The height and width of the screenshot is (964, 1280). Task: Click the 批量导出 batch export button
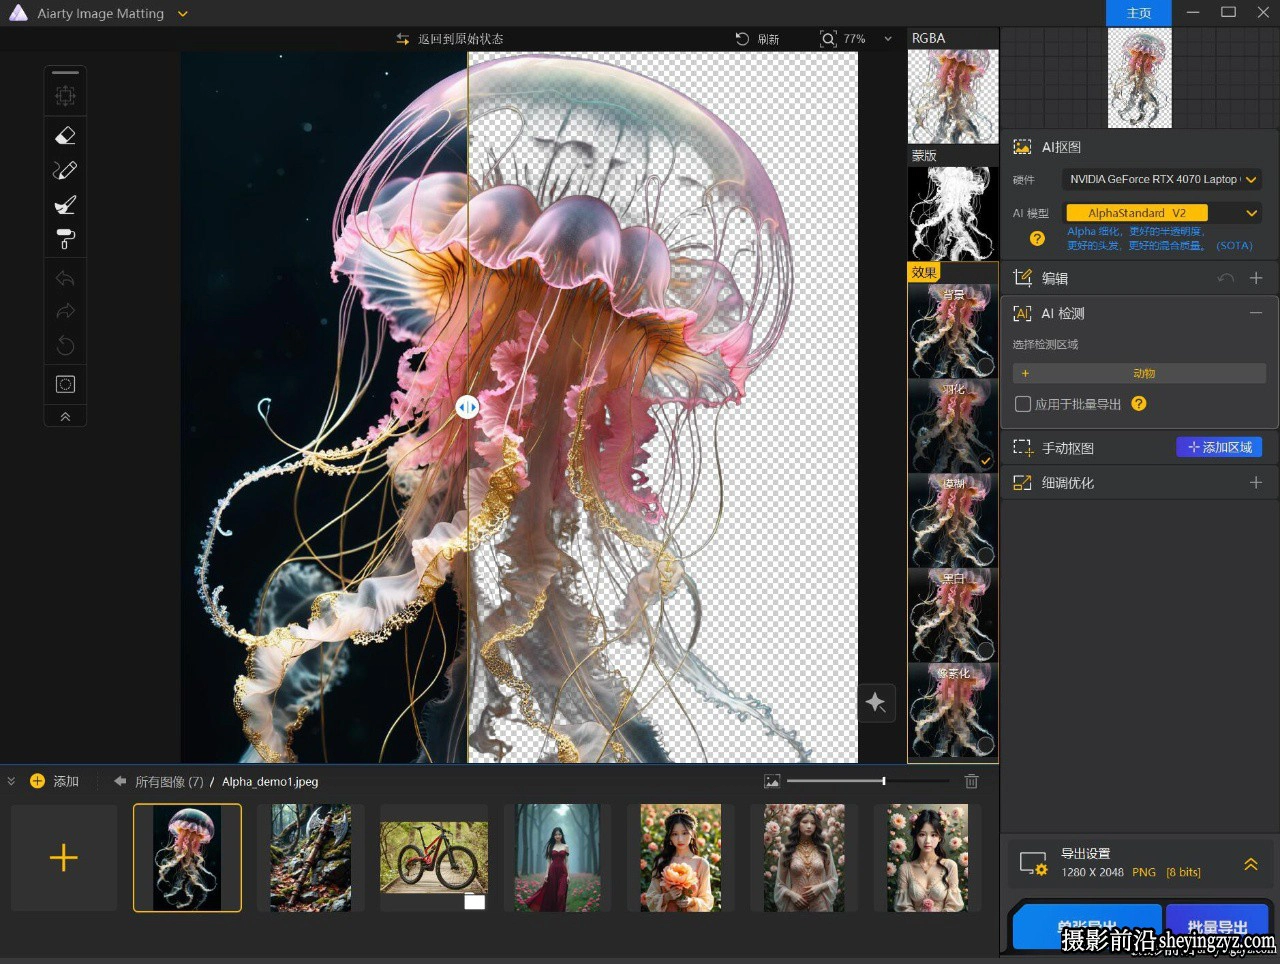click(1217, 927)
